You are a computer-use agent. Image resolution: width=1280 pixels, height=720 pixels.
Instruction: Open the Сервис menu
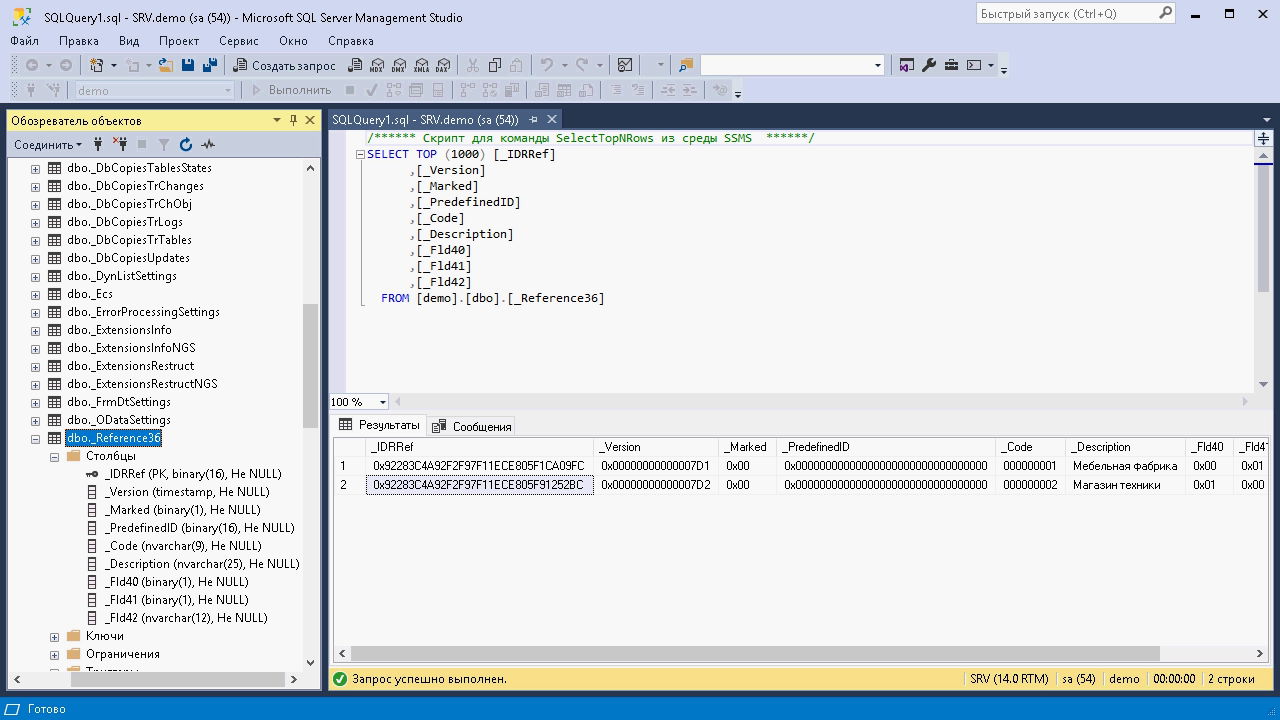[x=238, y=41]
